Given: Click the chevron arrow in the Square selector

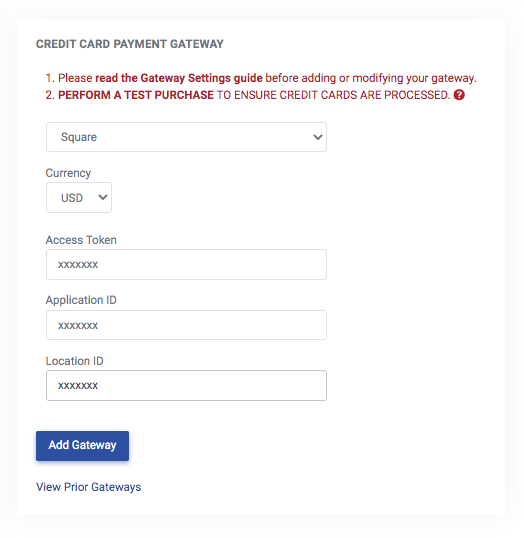Looking at the screenshot, I should pos(318,137).
